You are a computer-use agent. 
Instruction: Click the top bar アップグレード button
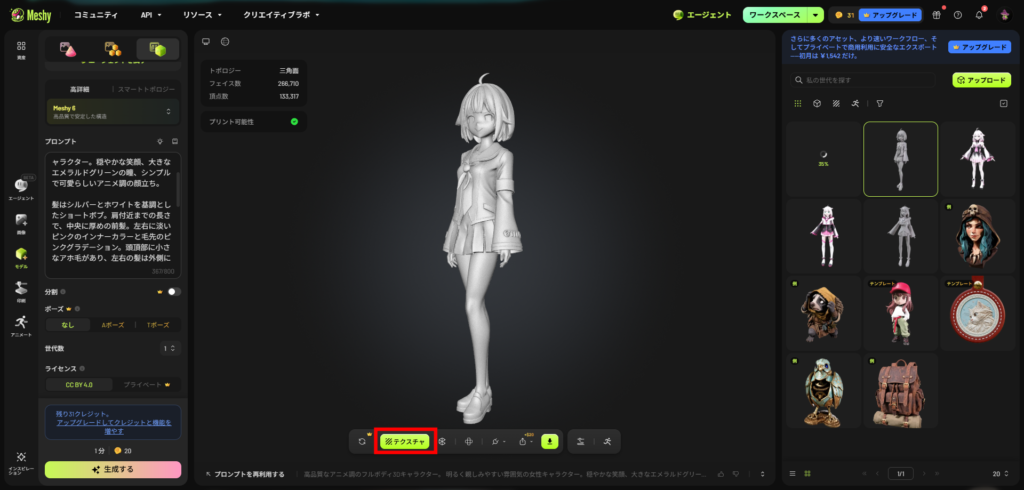889,15
